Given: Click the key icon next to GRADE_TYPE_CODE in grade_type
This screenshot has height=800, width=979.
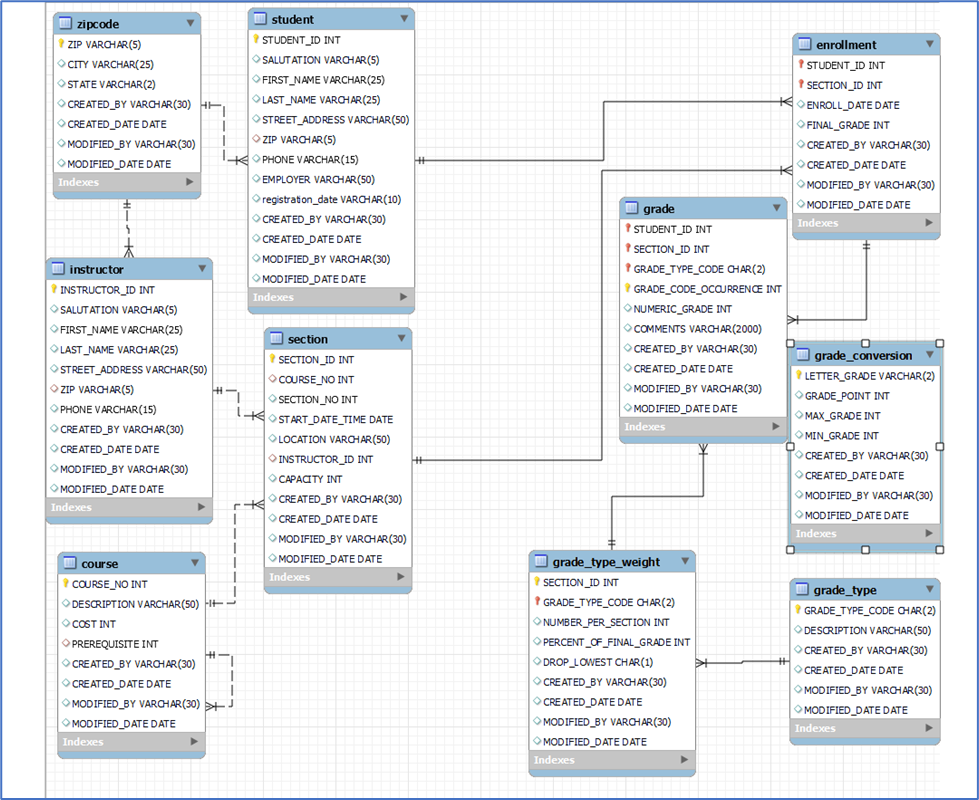Looking at the screenshot, I should [797, 609].
